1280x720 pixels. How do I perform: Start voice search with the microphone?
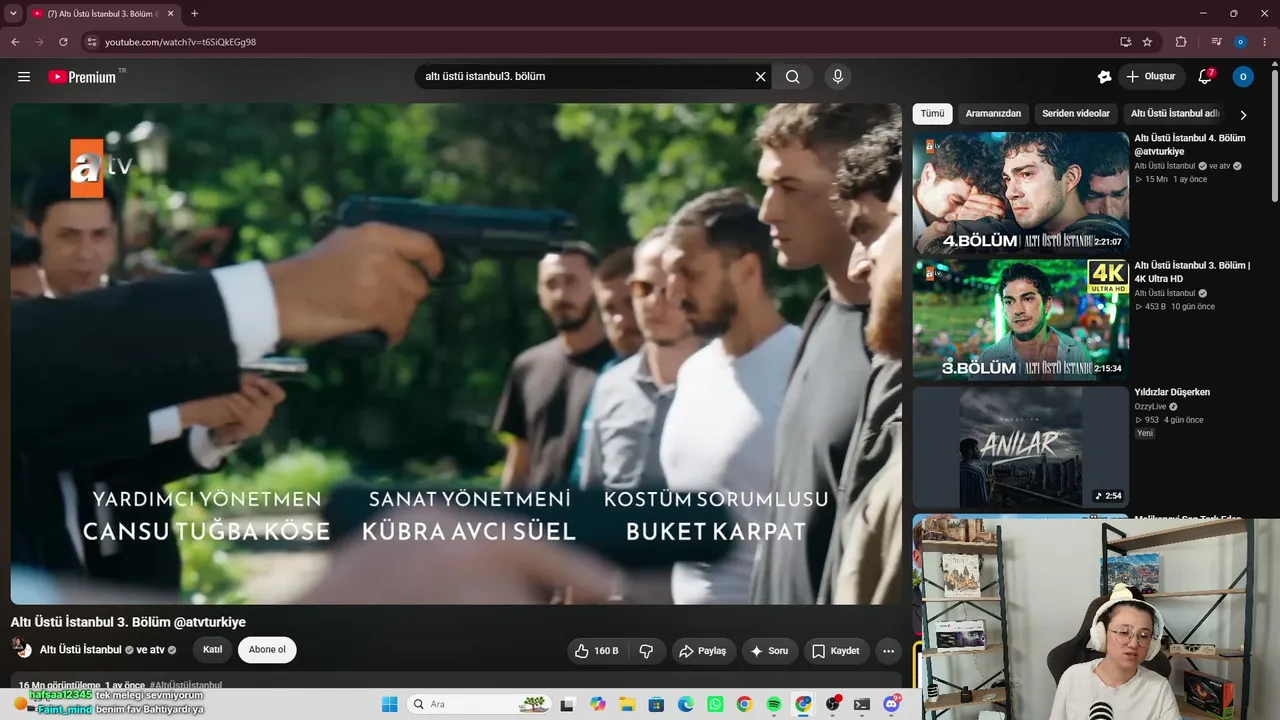838,77
